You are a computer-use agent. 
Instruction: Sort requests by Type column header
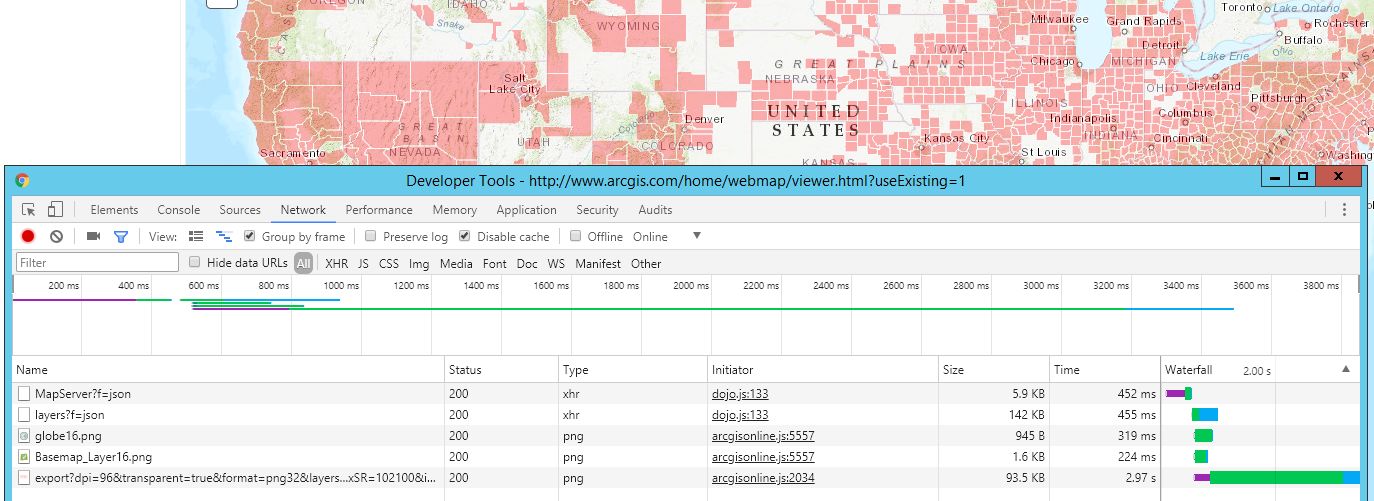click(633, 370)
